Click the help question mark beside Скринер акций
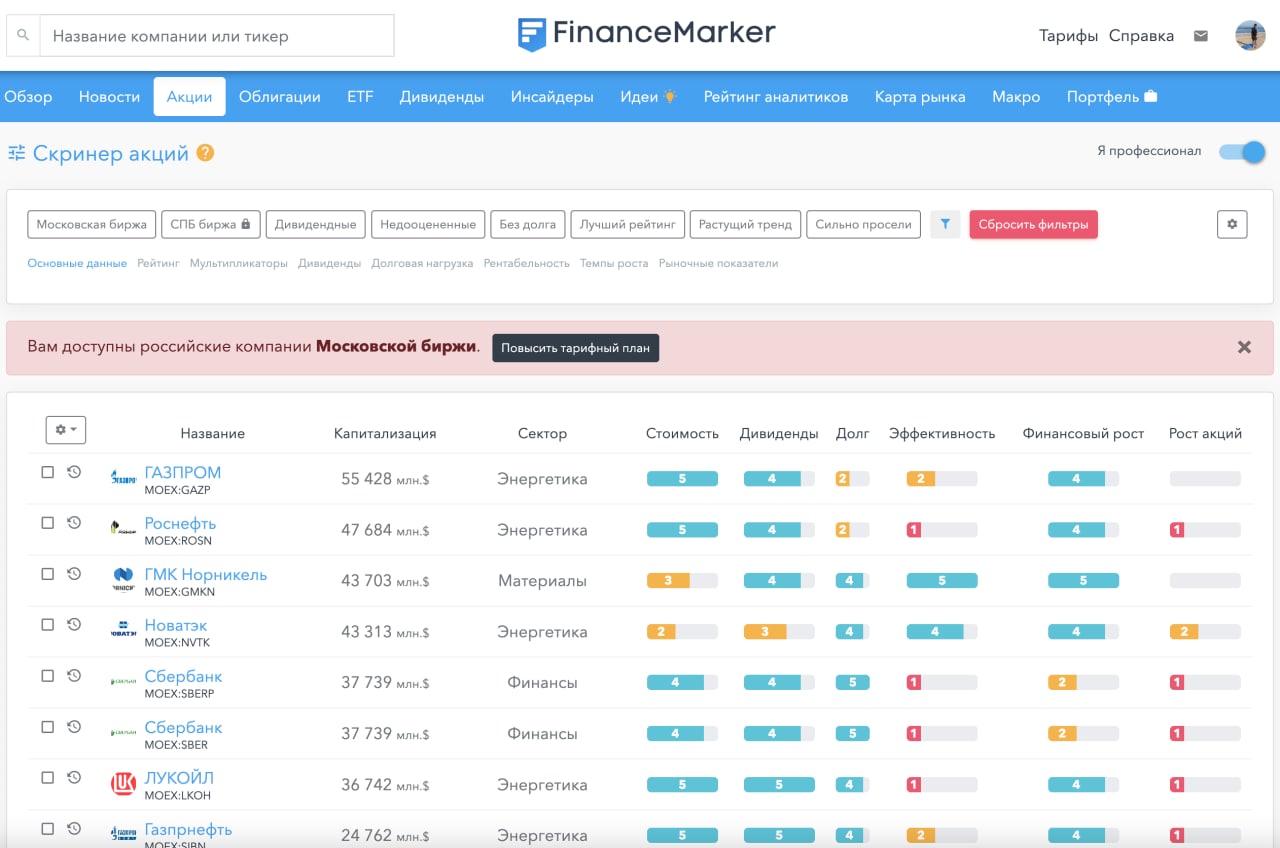Image resolution: width=1280 pixels, height=848 pixels. 205,153
